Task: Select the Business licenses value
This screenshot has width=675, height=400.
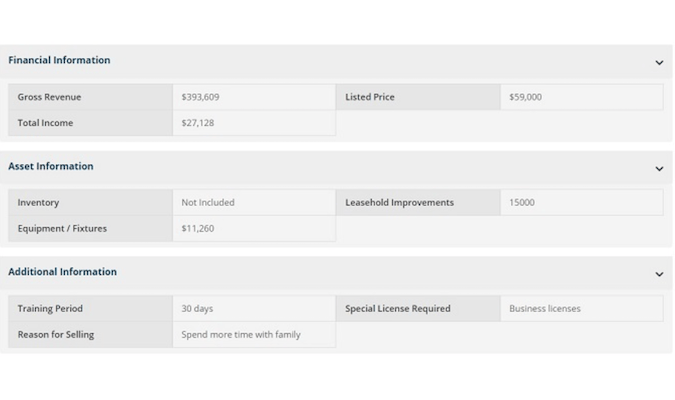Action: pos(545,308)
